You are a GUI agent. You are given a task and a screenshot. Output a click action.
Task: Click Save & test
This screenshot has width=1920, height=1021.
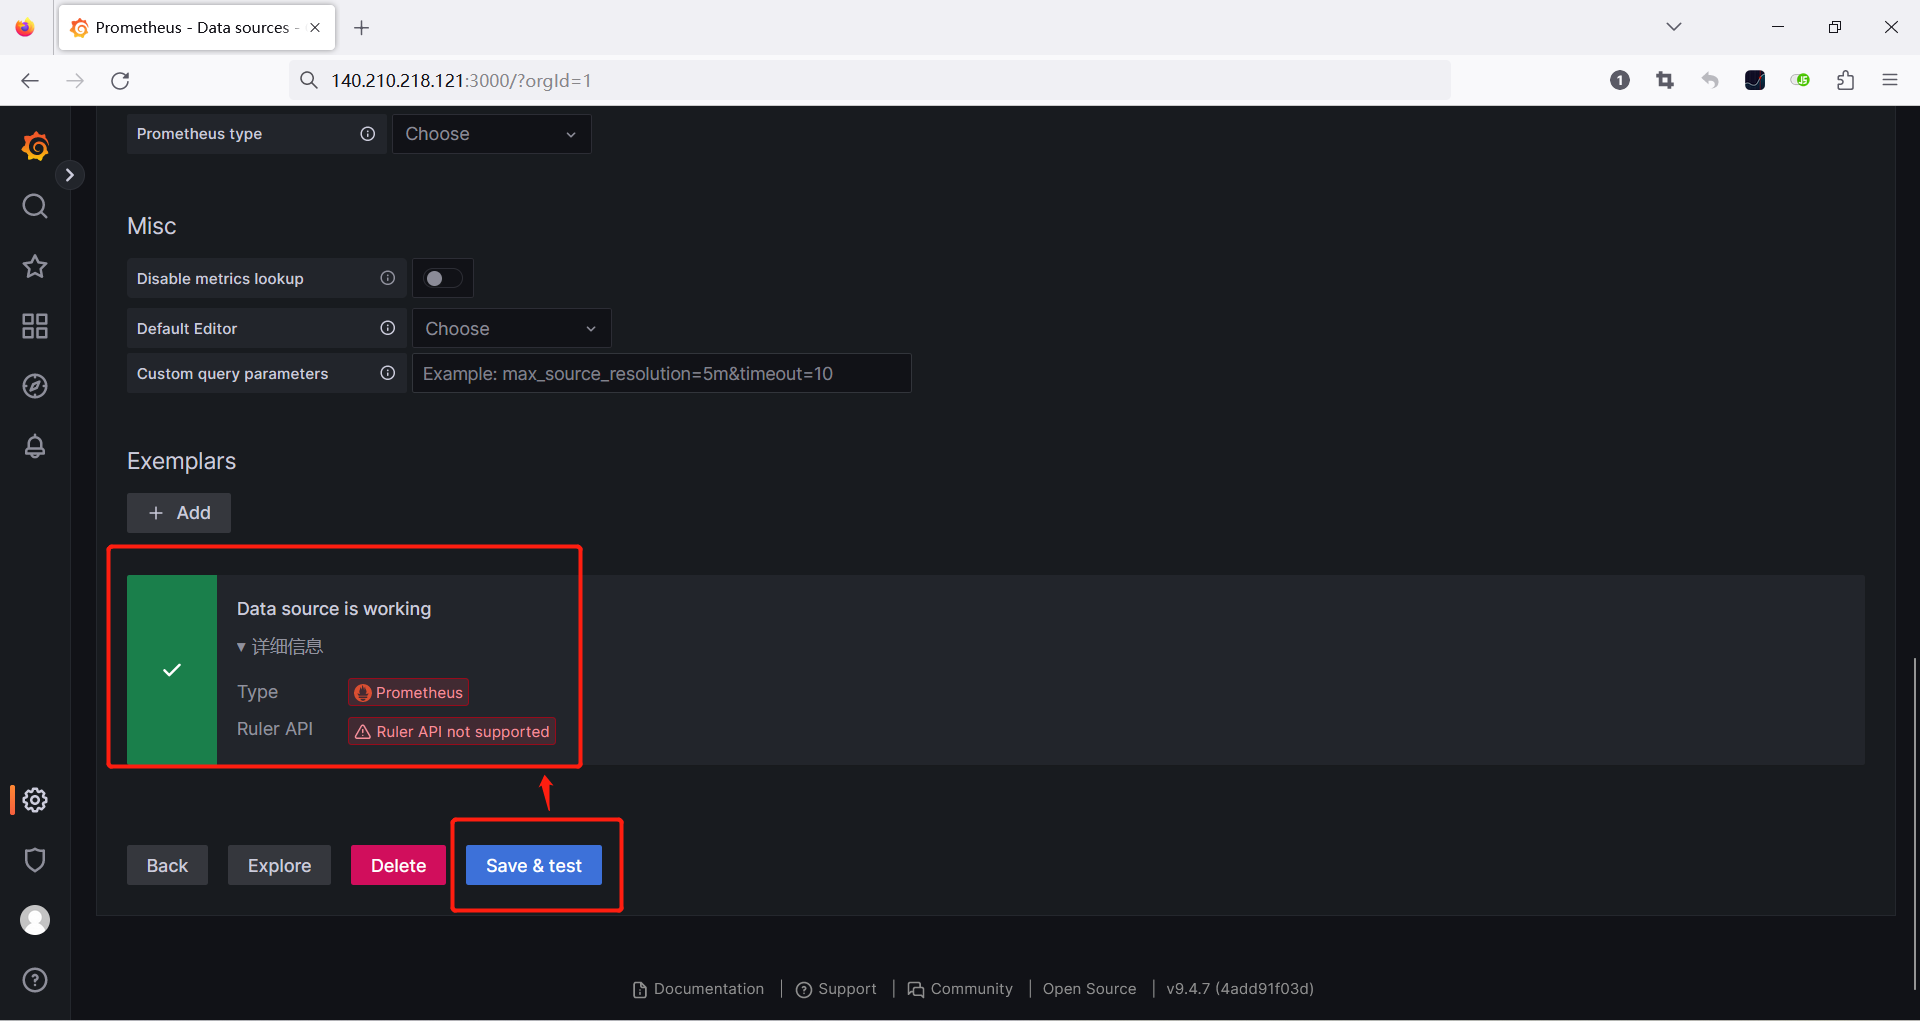click(x=534, y=866)
